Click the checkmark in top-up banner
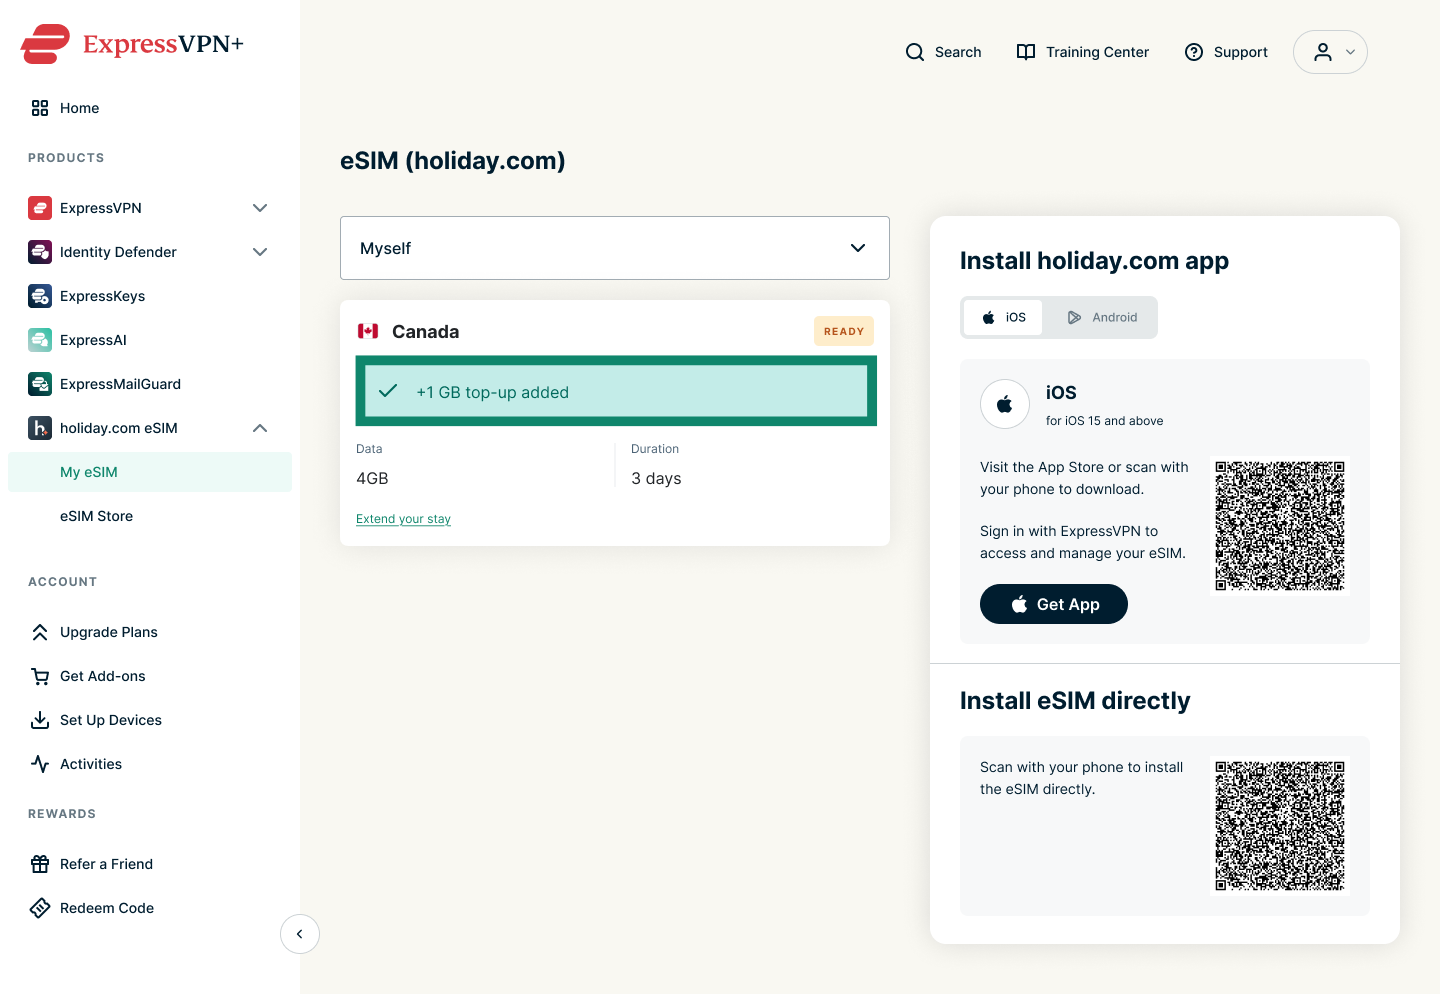1440x994 pixels. [388, 391]
